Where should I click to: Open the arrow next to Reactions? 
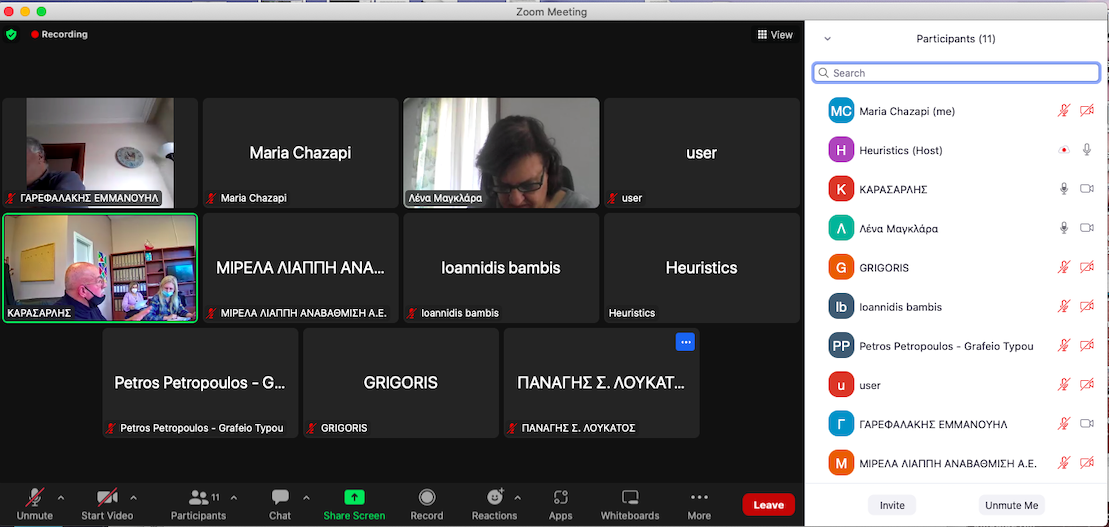[517, 497]
